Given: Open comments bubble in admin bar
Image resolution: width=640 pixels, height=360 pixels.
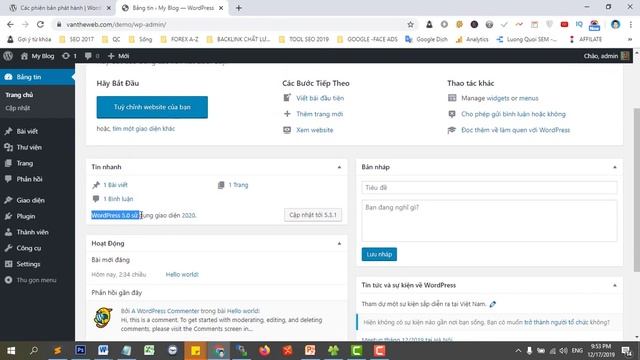Looking at the screenshot, I should [91, 56].
